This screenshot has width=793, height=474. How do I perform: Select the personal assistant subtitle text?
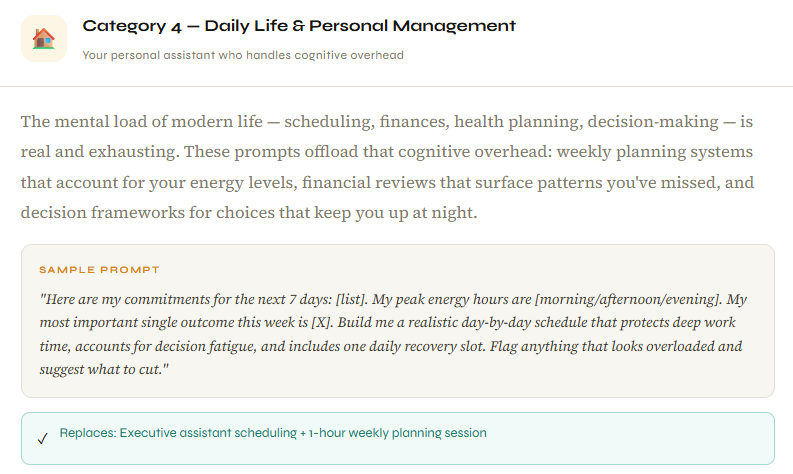pyautogui.click(x=243, y=55)
